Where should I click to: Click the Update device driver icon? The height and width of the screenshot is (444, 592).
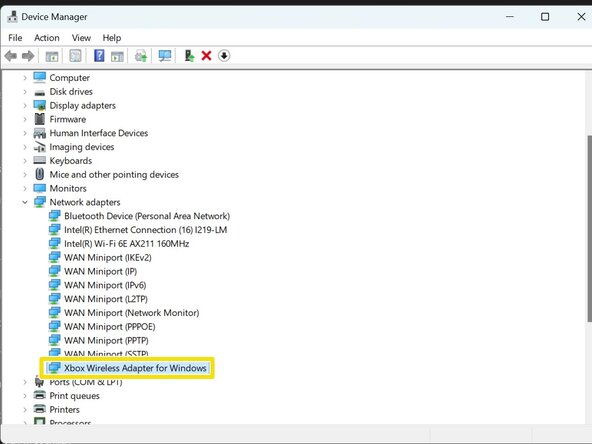pyautogui.click(x=141, y=56)
